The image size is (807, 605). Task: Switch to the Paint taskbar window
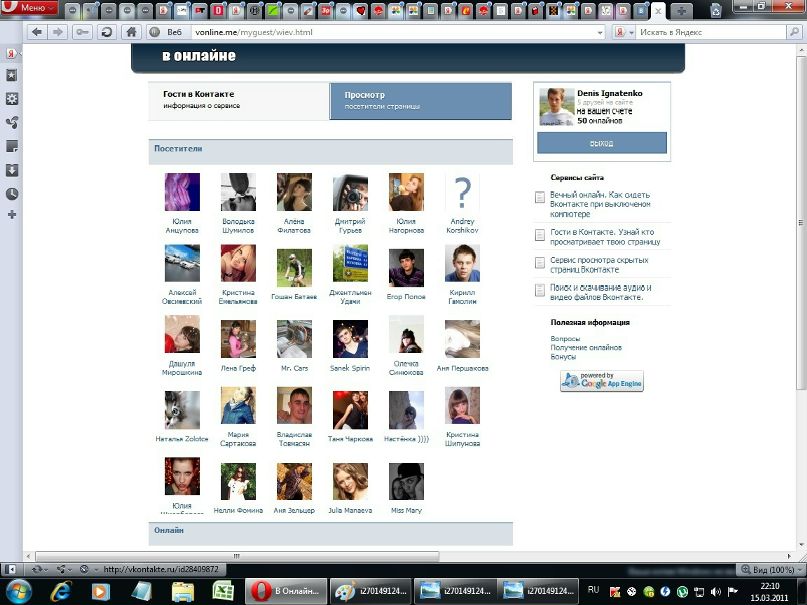(x=370, y=591)
